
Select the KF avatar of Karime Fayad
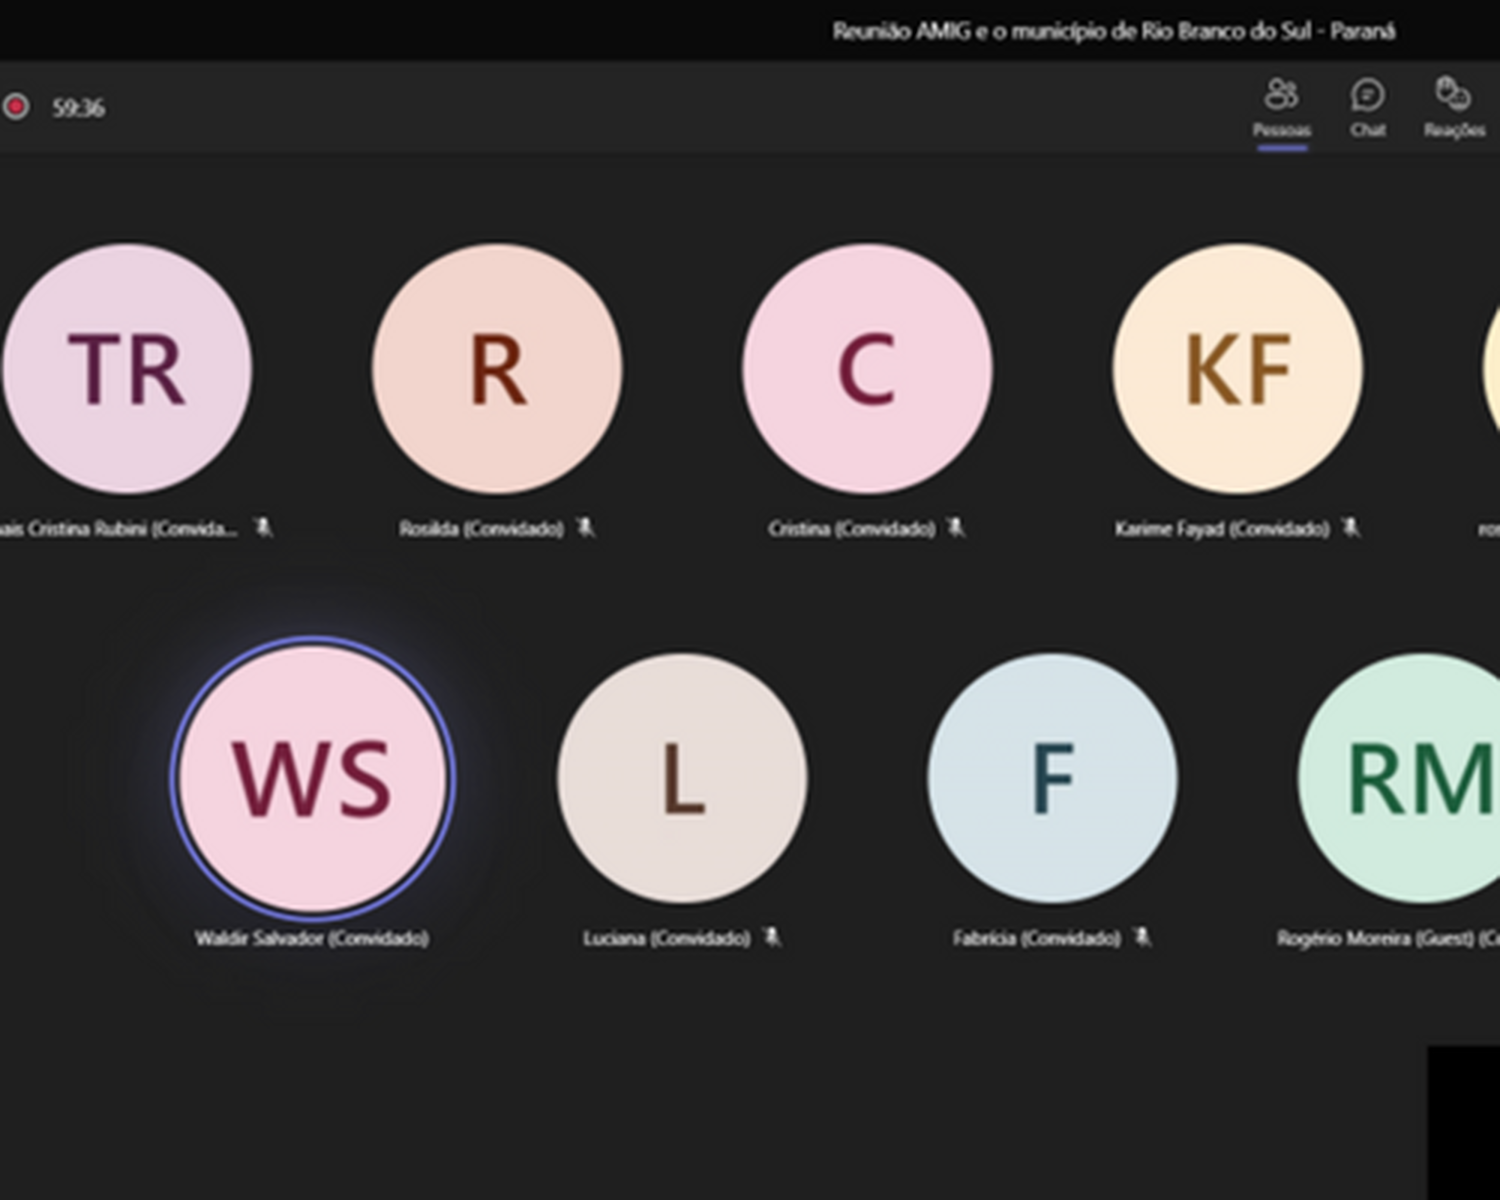click(x=1237, y=369)
